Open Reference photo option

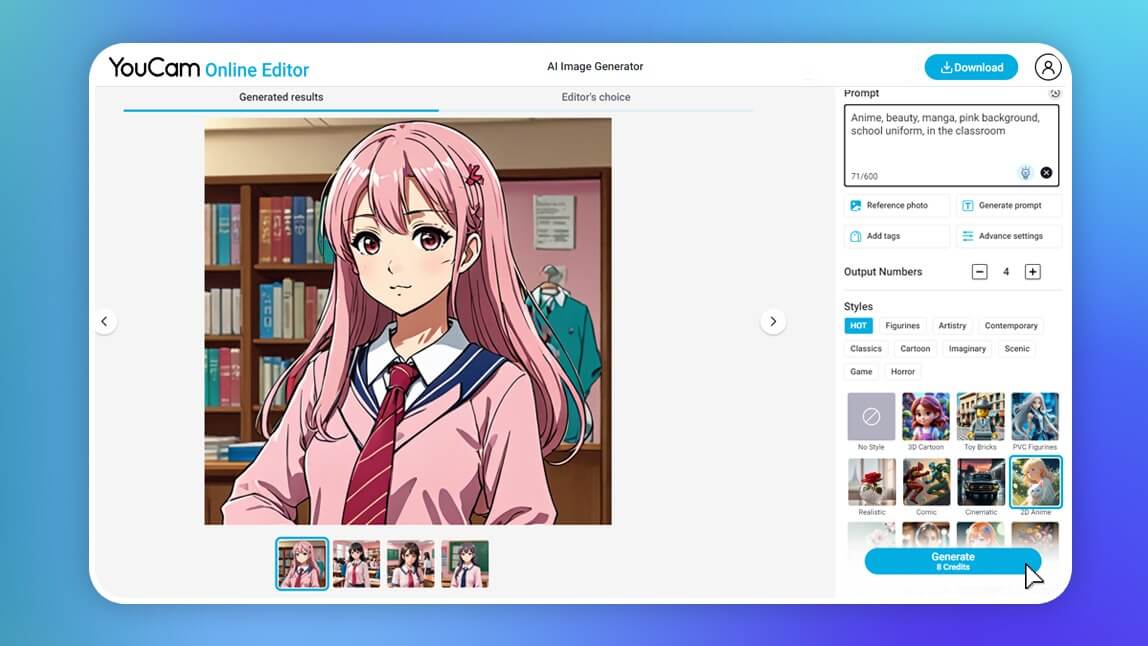coord(896,206)
